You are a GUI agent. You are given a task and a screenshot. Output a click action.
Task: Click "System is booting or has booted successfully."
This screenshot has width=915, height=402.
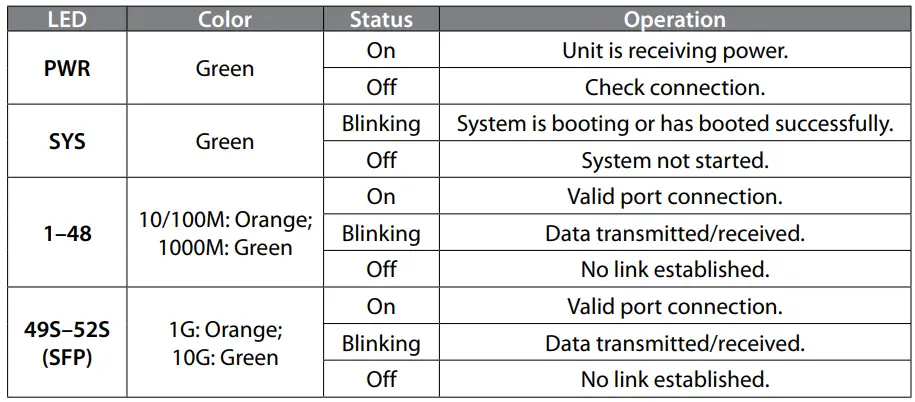coord(674,124)
